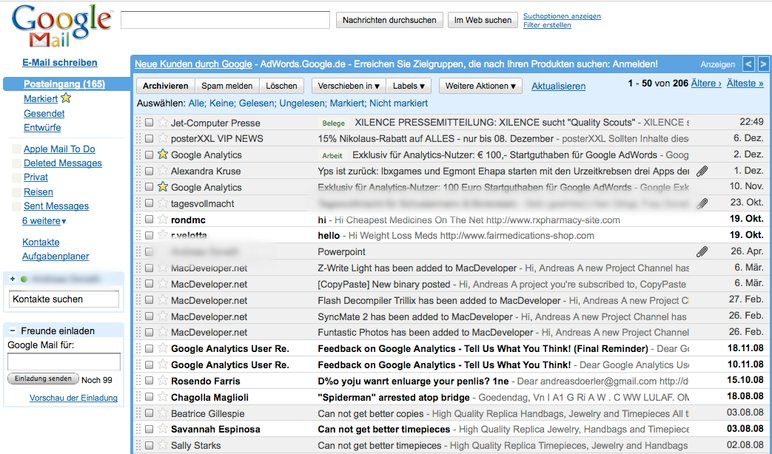Open the Verschieben in dropdown

349,86
